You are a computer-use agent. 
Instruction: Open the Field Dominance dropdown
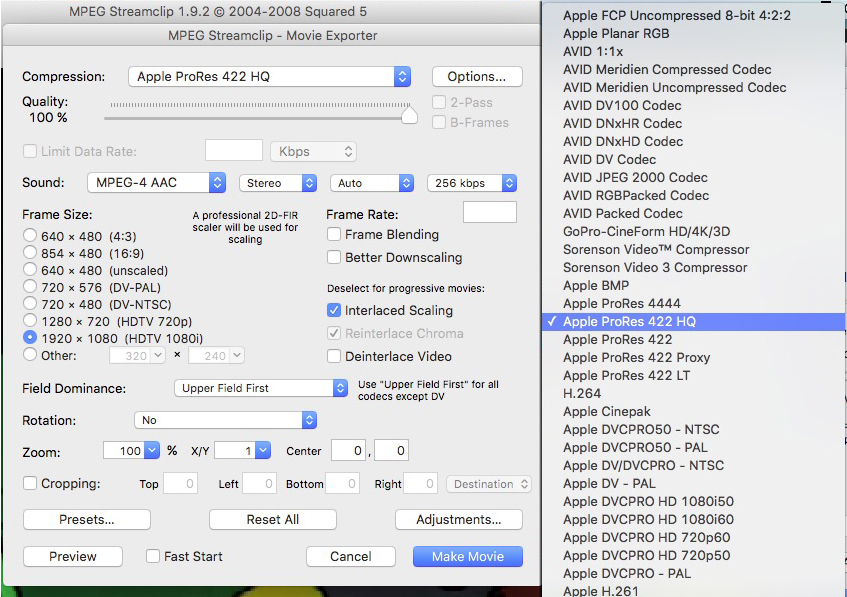(261, 388)
